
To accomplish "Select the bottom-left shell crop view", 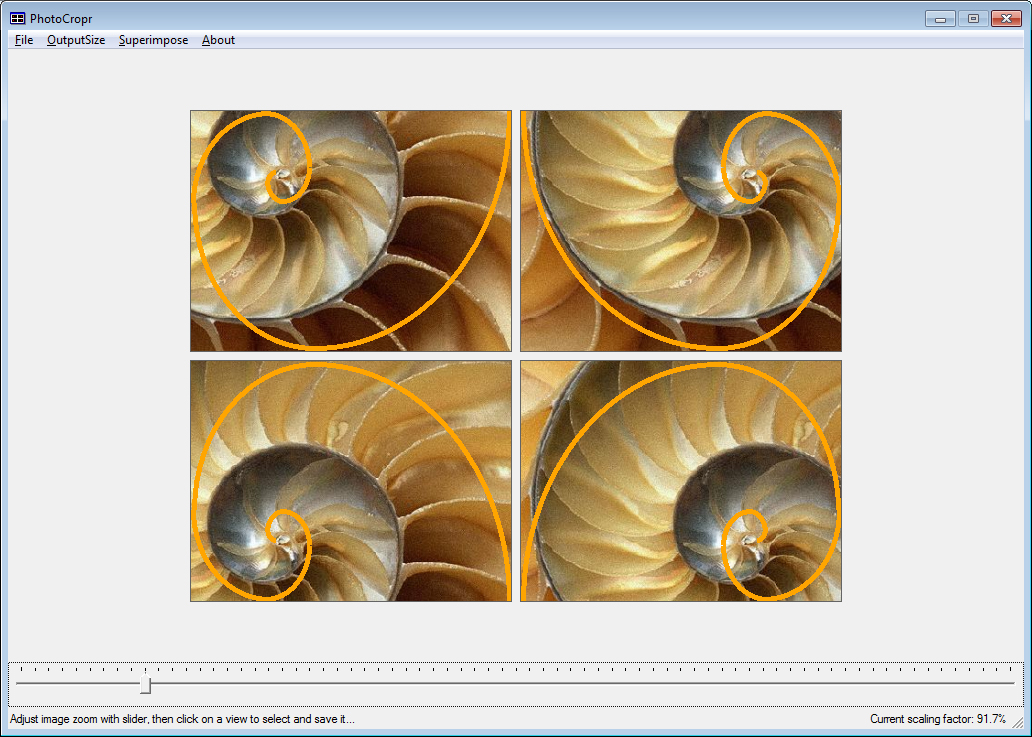I will [351, 481].
